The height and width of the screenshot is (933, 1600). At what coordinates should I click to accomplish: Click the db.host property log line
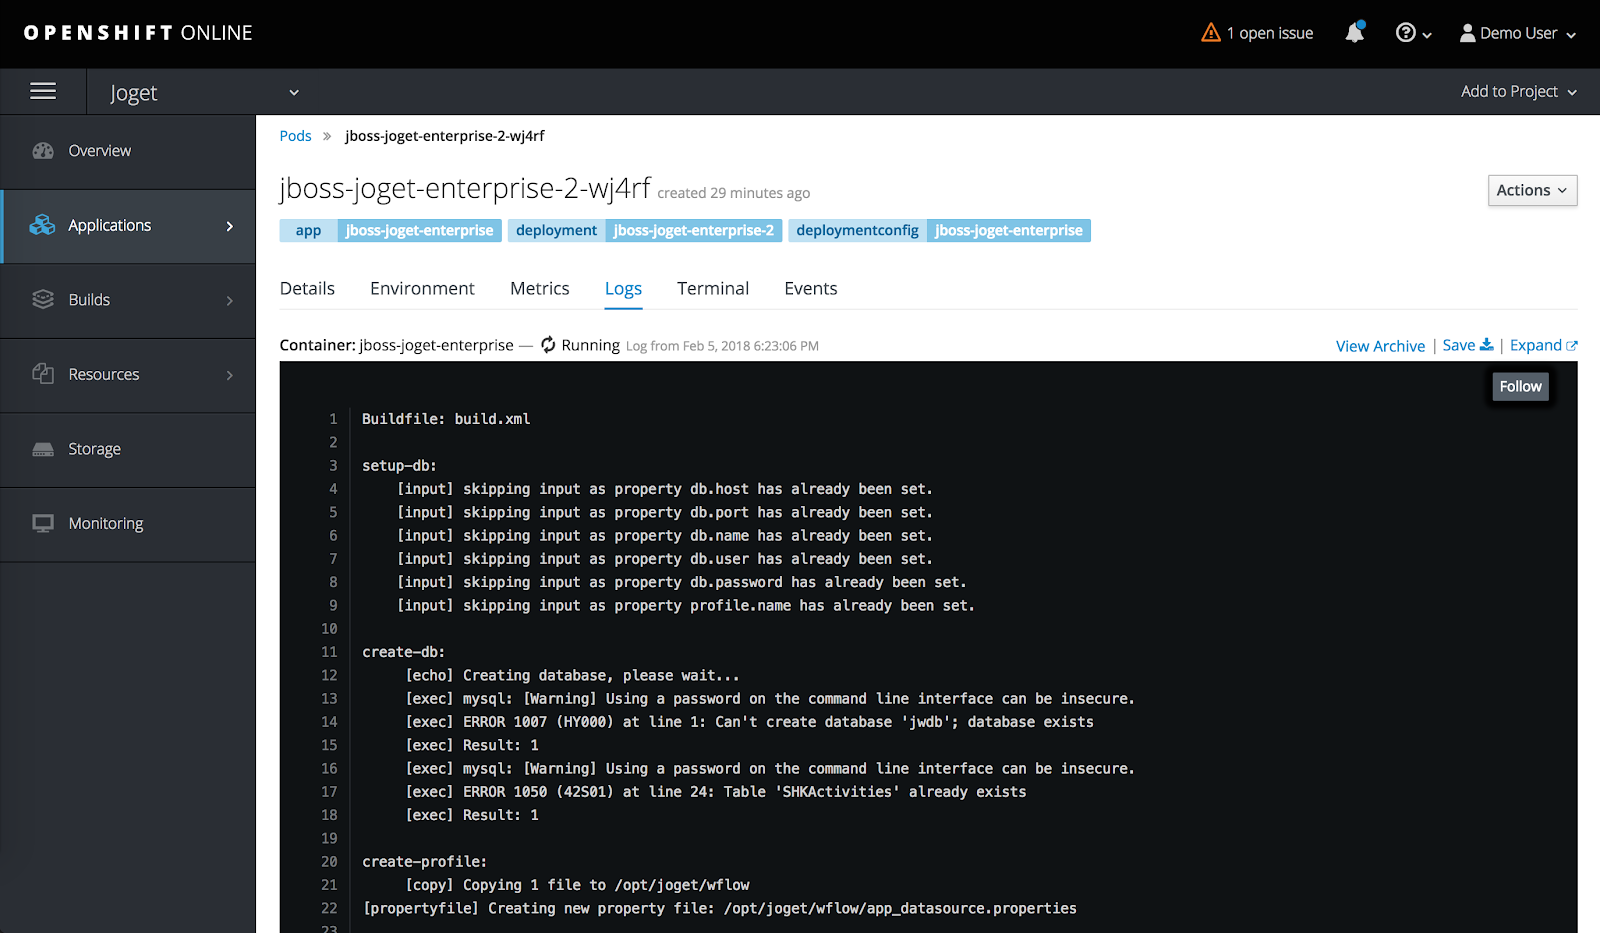click(665, 489)
